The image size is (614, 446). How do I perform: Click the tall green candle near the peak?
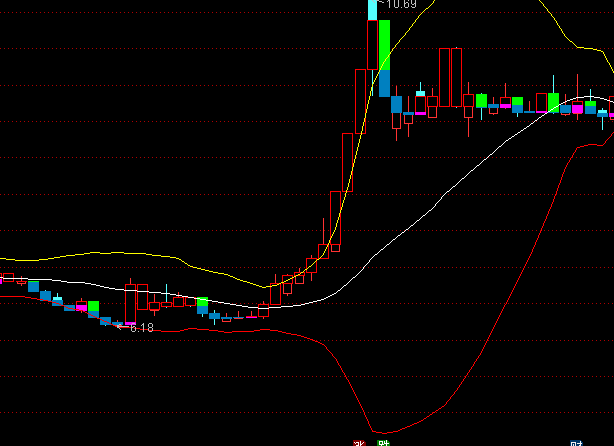click(384, 45)
